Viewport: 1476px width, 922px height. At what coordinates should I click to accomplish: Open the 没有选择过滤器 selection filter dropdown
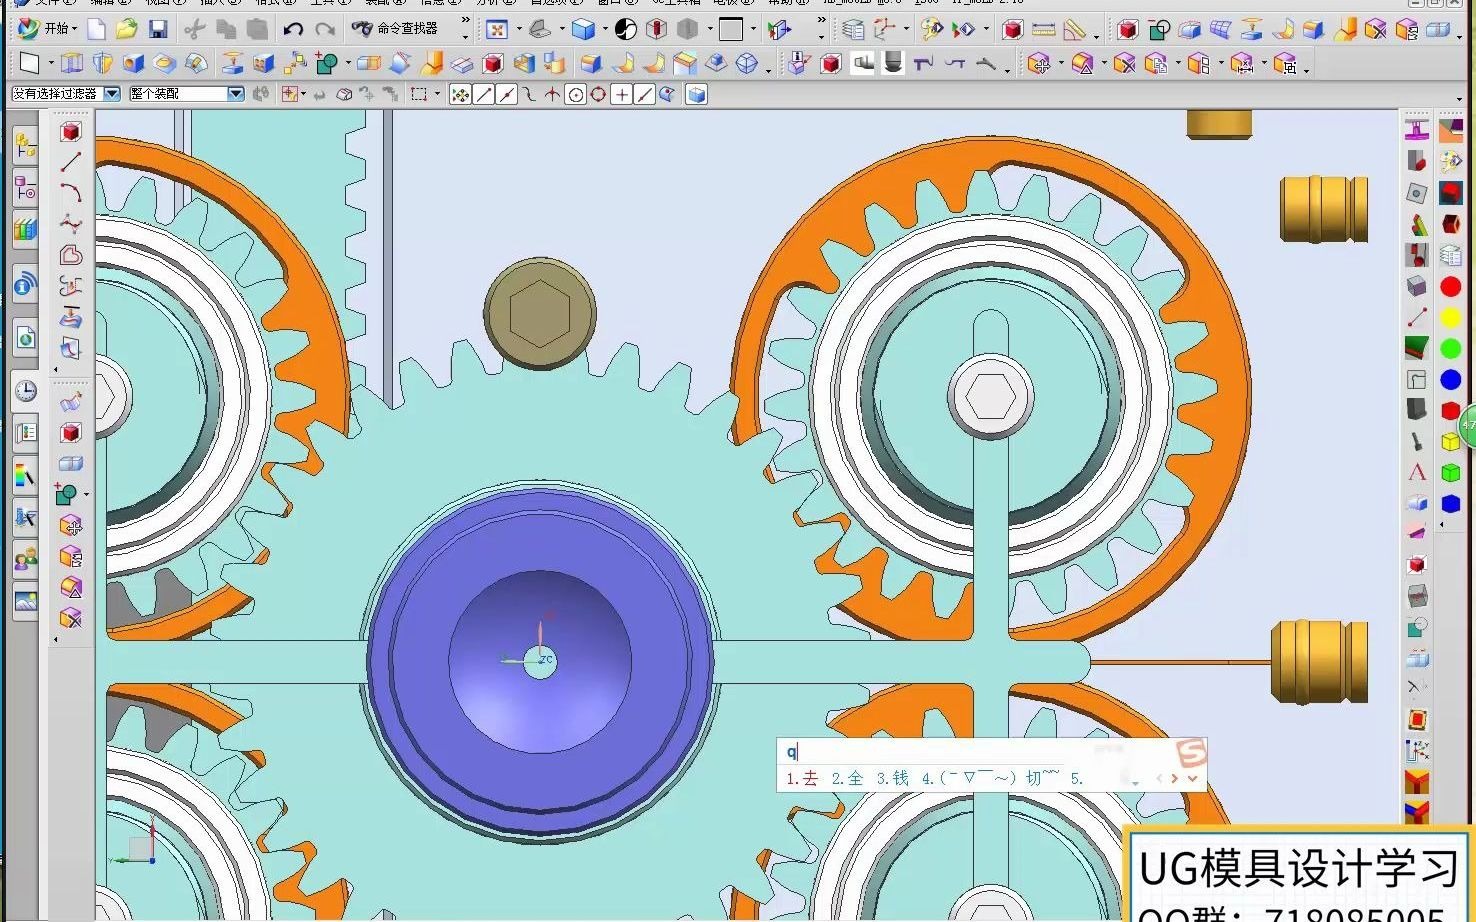(x=112, y=94)
